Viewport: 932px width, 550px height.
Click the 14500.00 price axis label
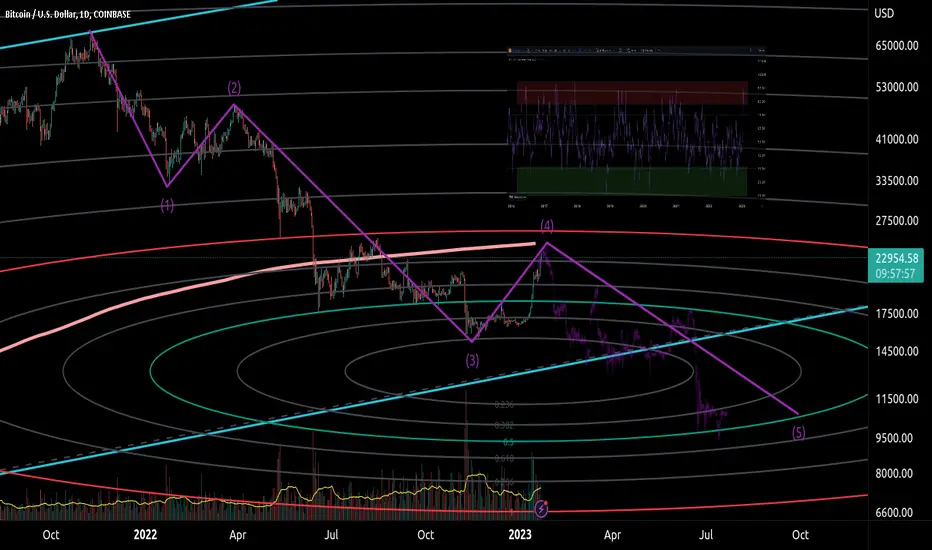tap(897, 351)
